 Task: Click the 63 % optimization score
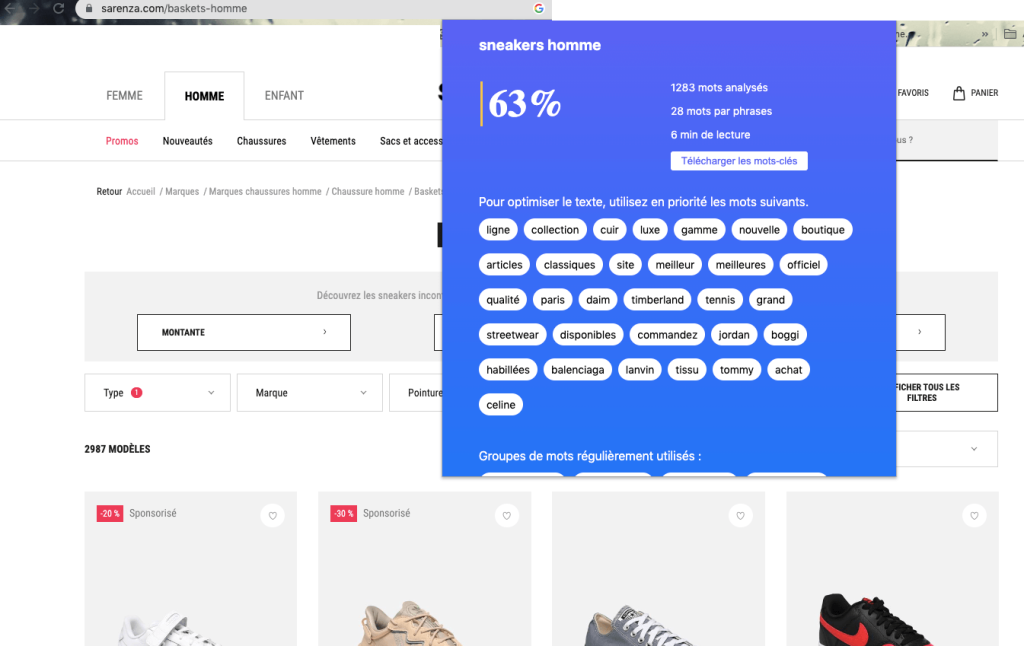pyautogui.click(x=524, y=104)
